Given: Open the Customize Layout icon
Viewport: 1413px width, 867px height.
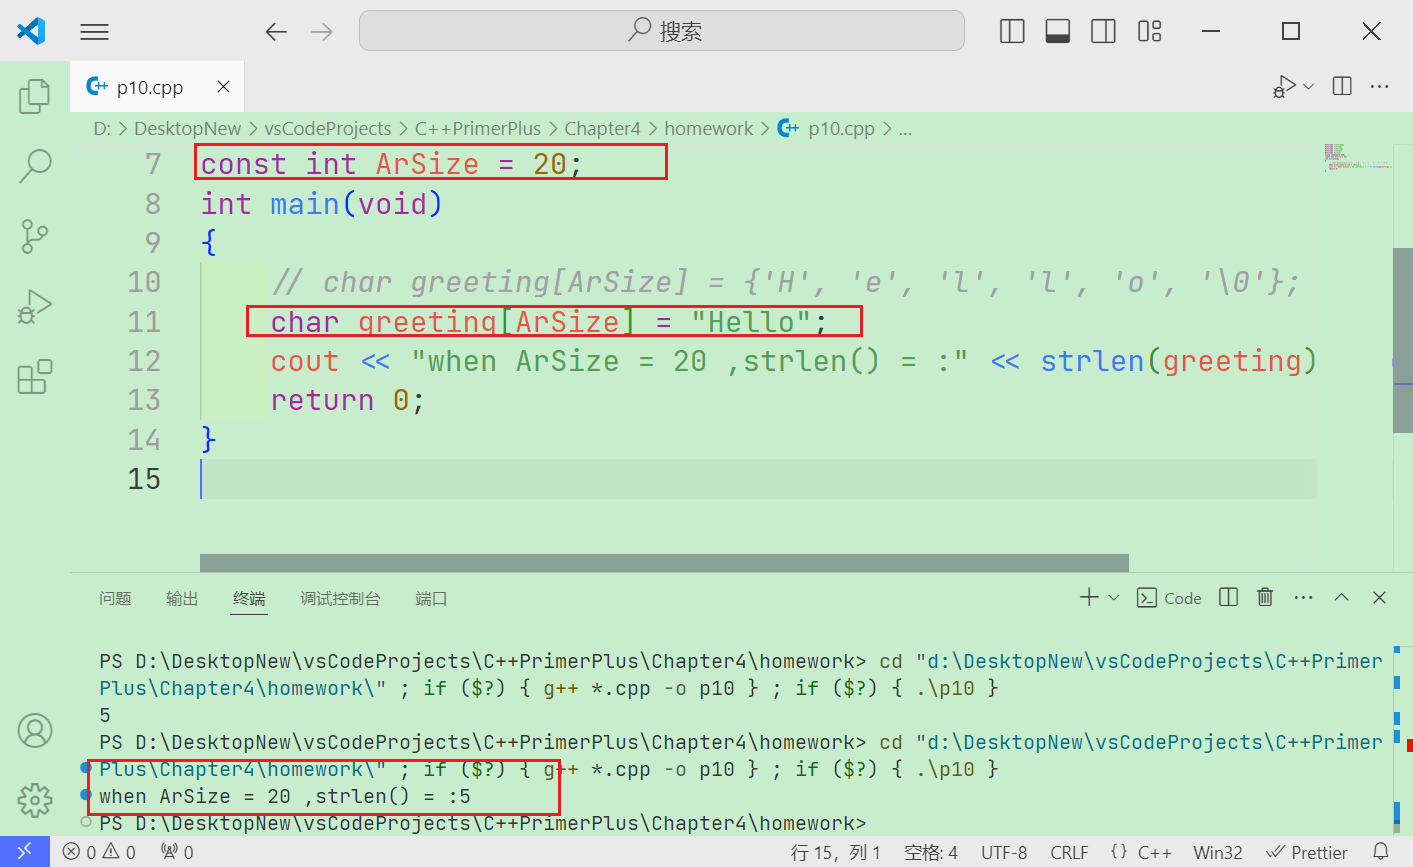Looking at the screenshot, I should pos(1150,32).
